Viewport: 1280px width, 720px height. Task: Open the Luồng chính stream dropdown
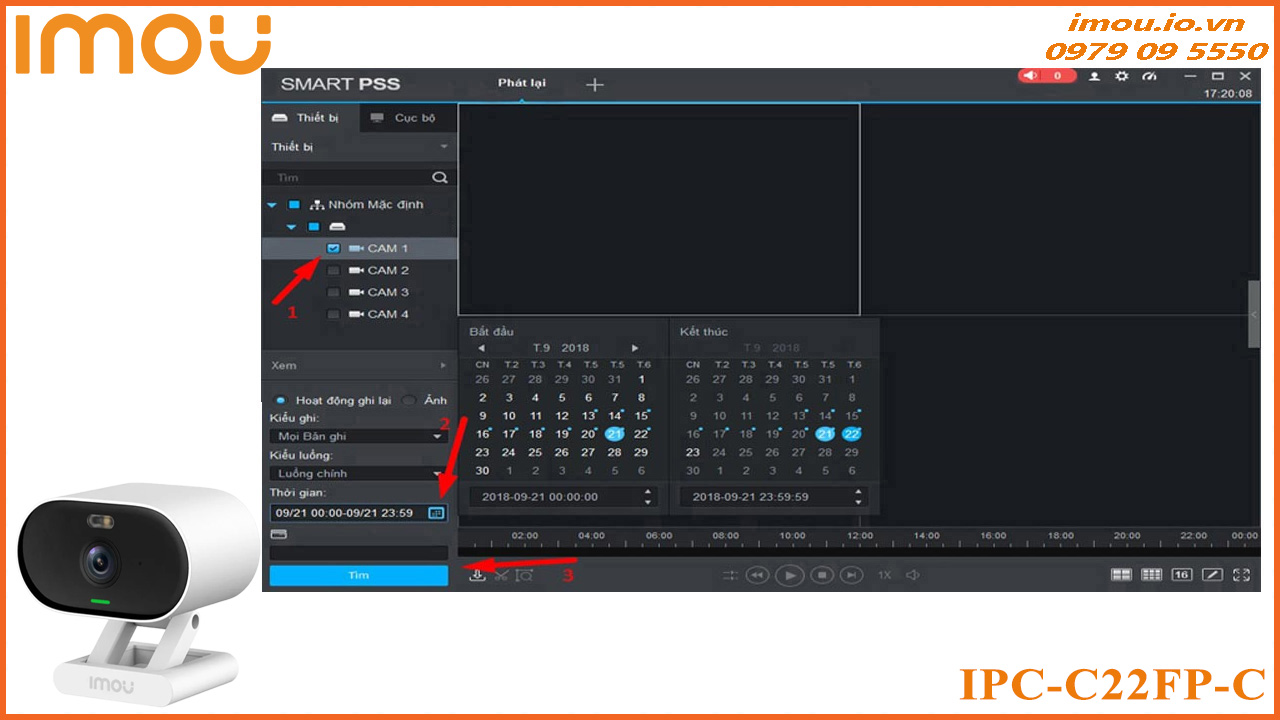click(x=358, y=473)
